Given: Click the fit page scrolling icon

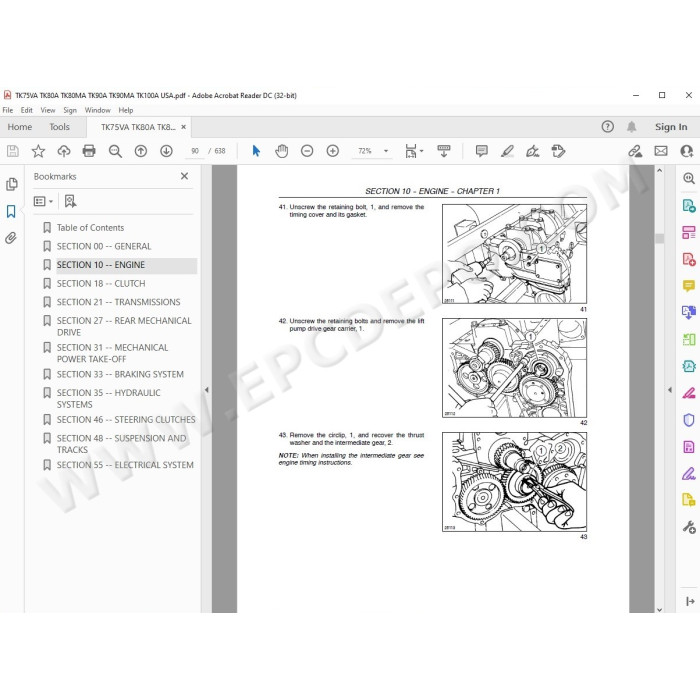Looking at the screenshot, I should click(x=411, y=151).
